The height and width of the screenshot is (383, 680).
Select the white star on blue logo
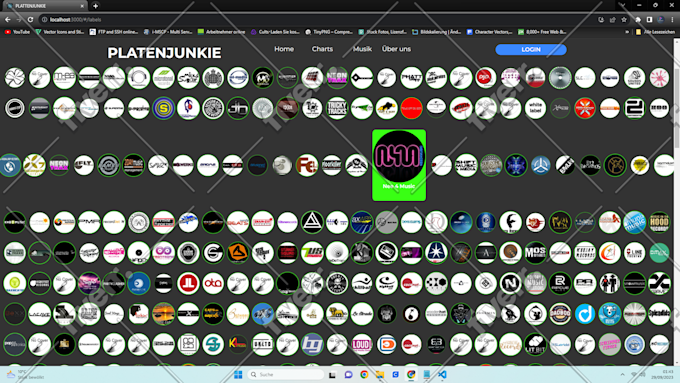436,252
